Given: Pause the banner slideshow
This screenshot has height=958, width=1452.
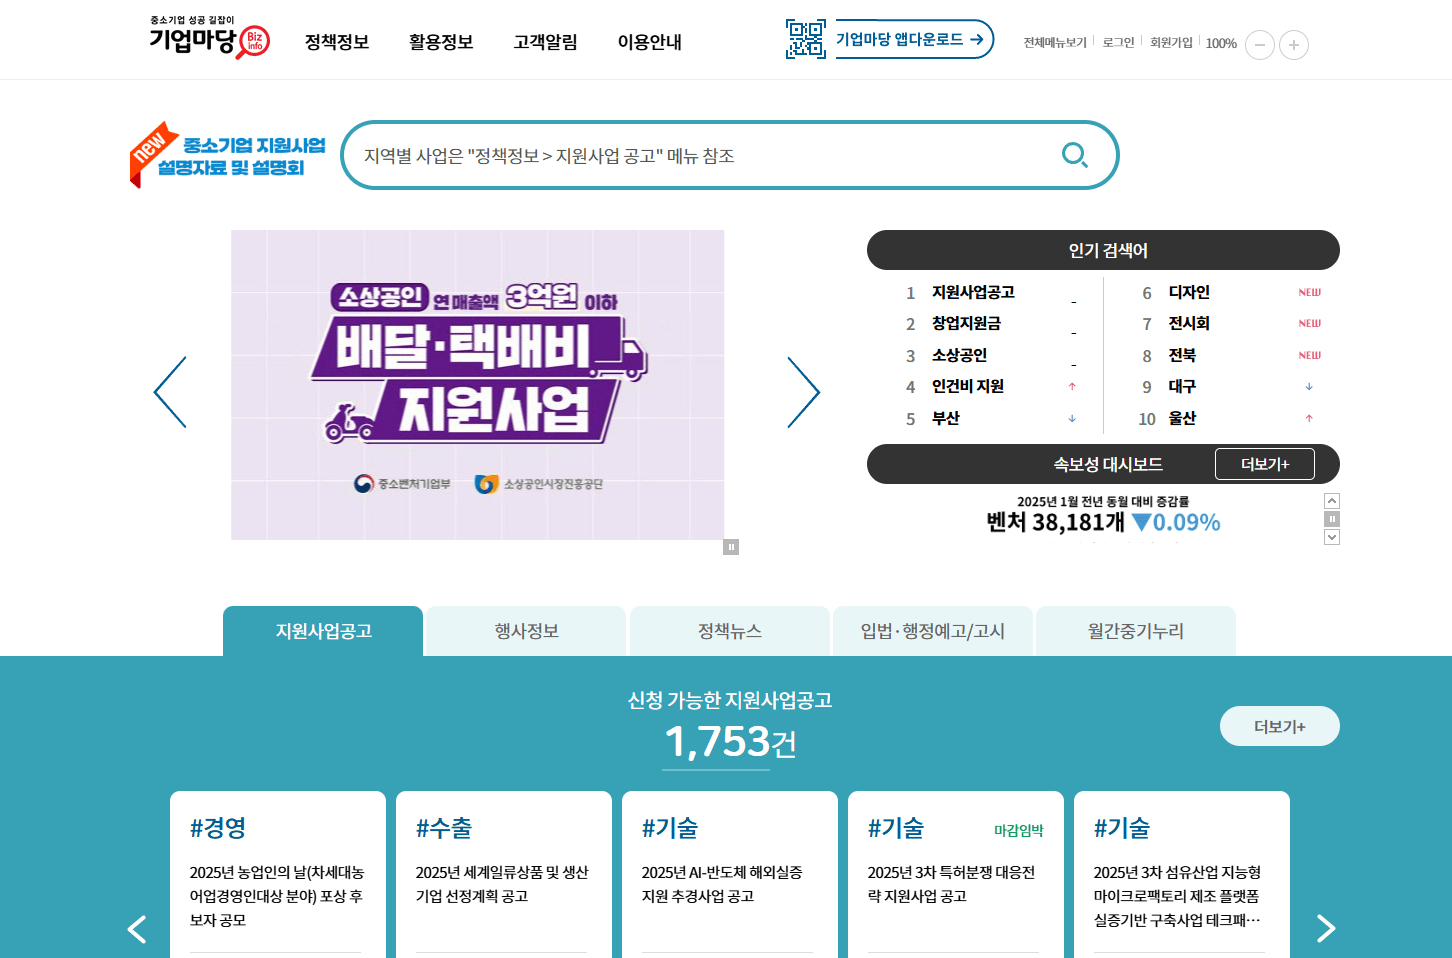Looking at the screenshot, I should pos(731,546).
